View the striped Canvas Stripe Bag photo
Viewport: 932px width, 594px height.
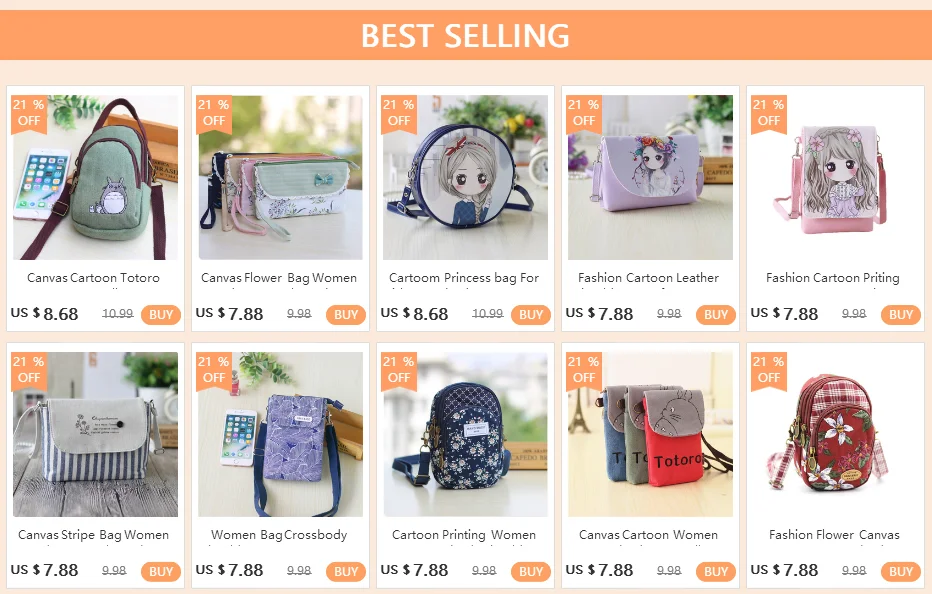95,434
